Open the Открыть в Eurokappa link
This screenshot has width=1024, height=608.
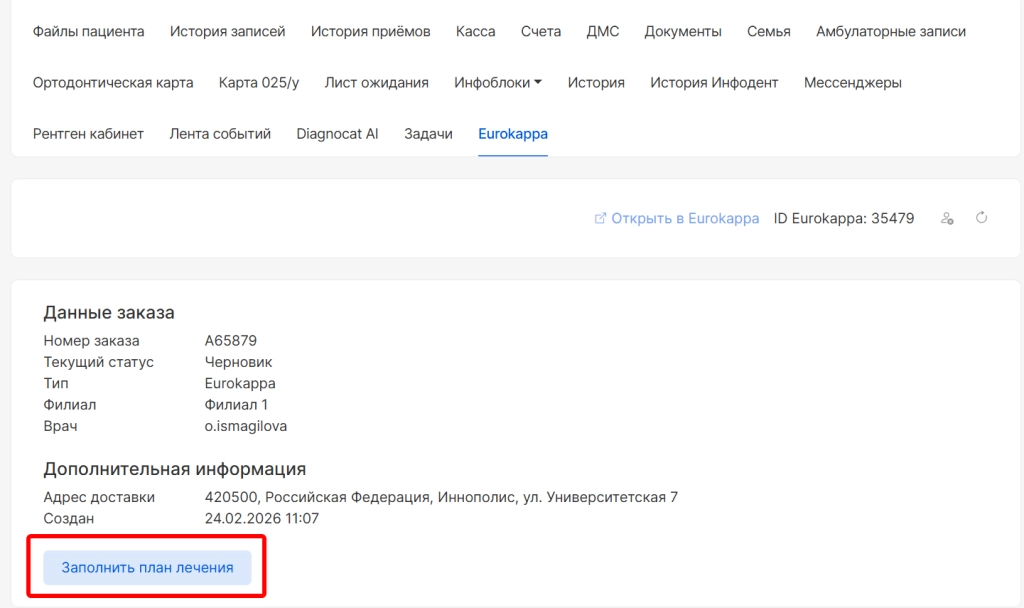[x=685, y=218]
